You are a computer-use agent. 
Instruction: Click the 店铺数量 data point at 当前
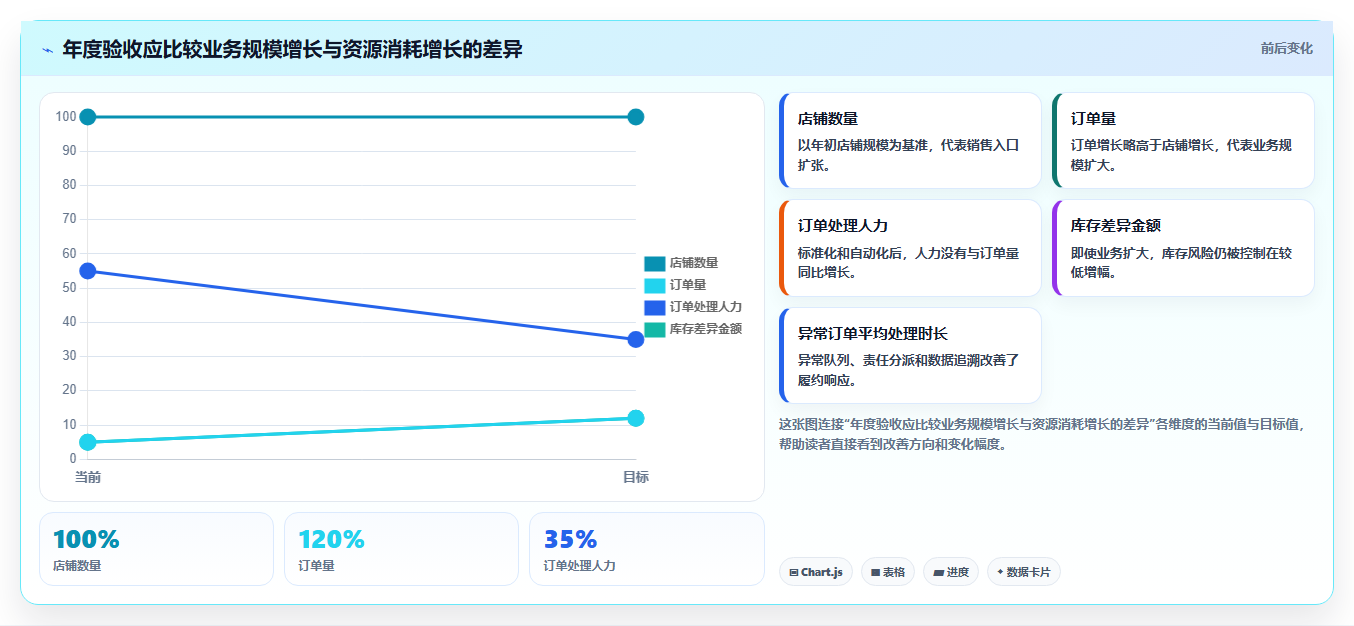88,117
